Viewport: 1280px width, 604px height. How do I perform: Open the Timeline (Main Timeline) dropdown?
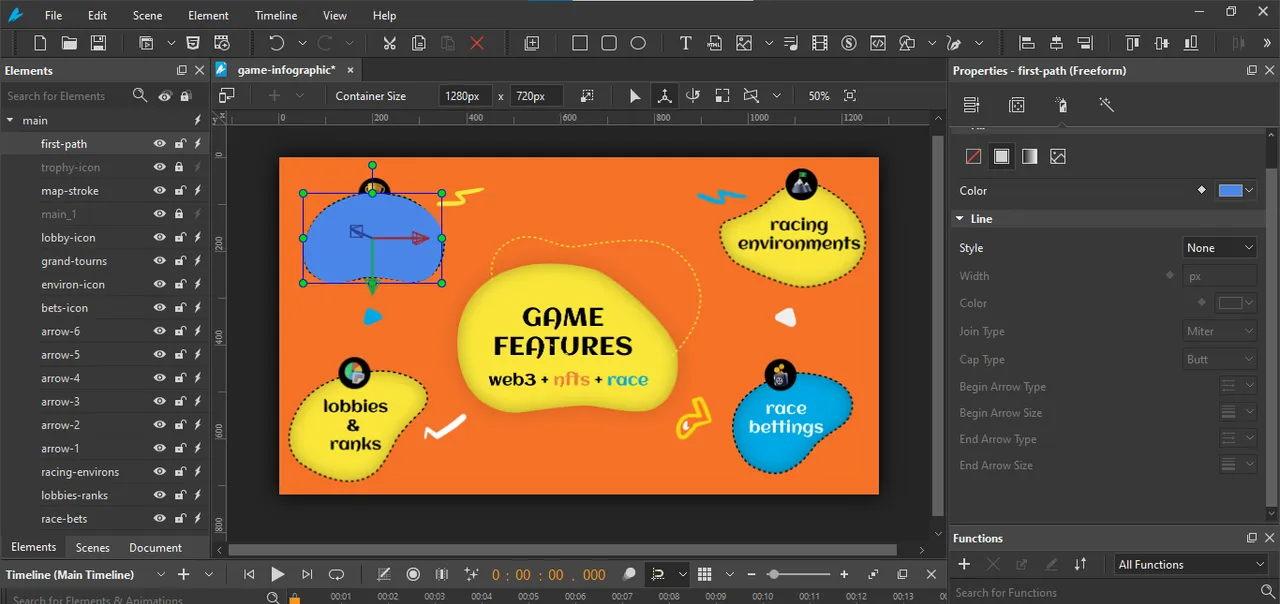coord(161,574)
